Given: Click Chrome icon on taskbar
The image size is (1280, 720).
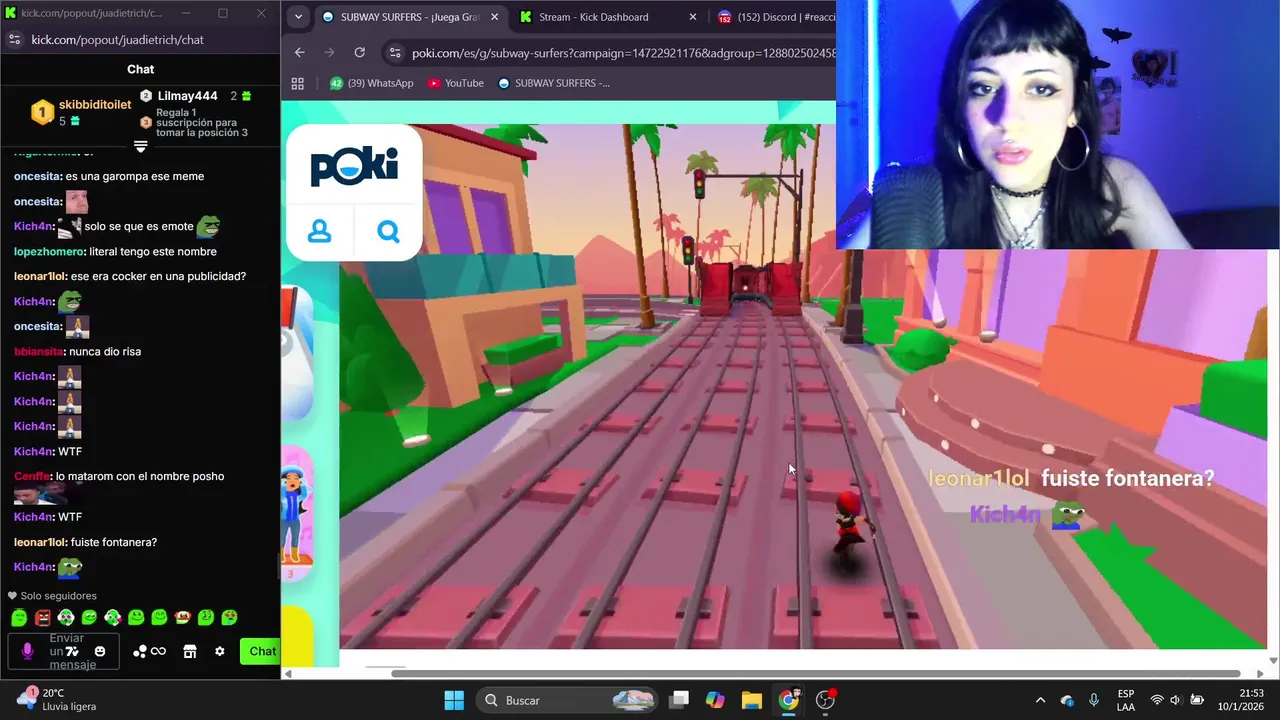Looking at the screenshot, I should click(x=789, y=700).
